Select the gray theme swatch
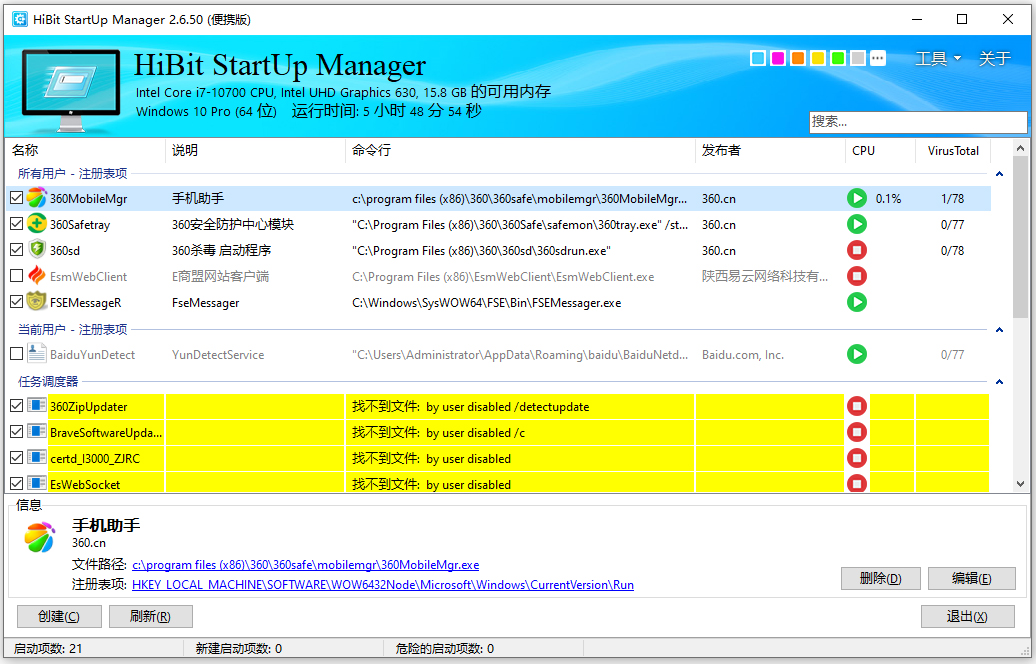 click(x=858, y=58)
